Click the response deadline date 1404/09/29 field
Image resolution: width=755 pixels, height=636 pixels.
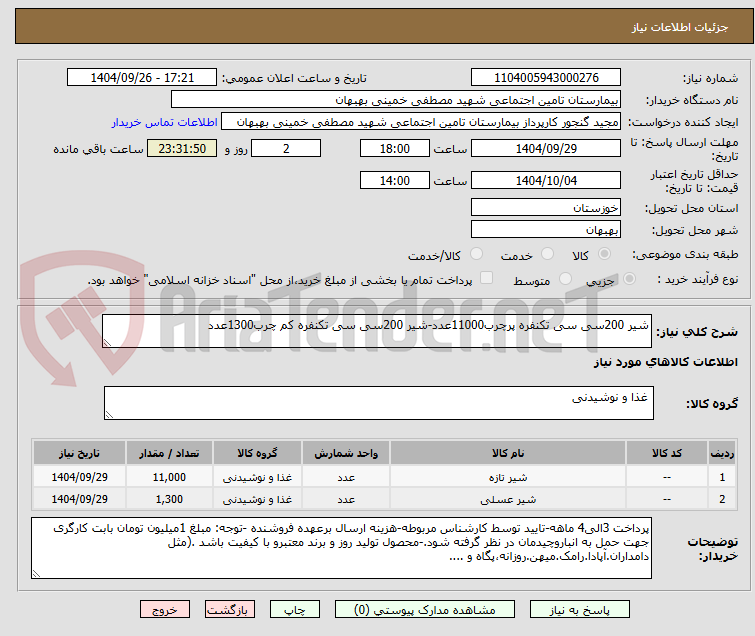tap(546, 148)
